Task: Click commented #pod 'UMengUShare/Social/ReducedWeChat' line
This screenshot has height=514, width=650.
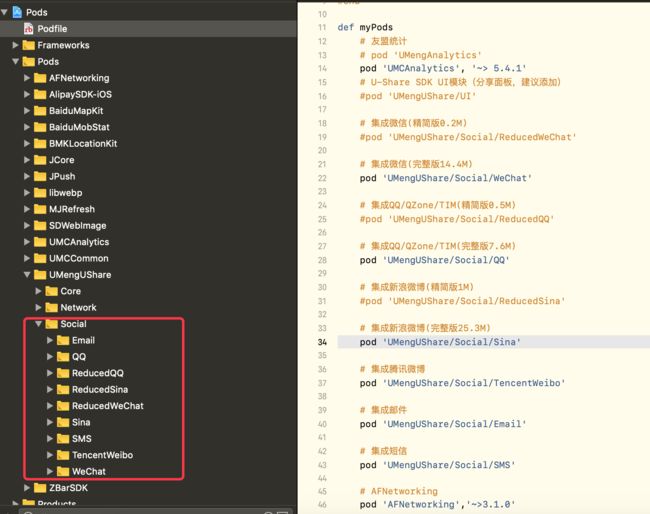Action: pos(468,137)
